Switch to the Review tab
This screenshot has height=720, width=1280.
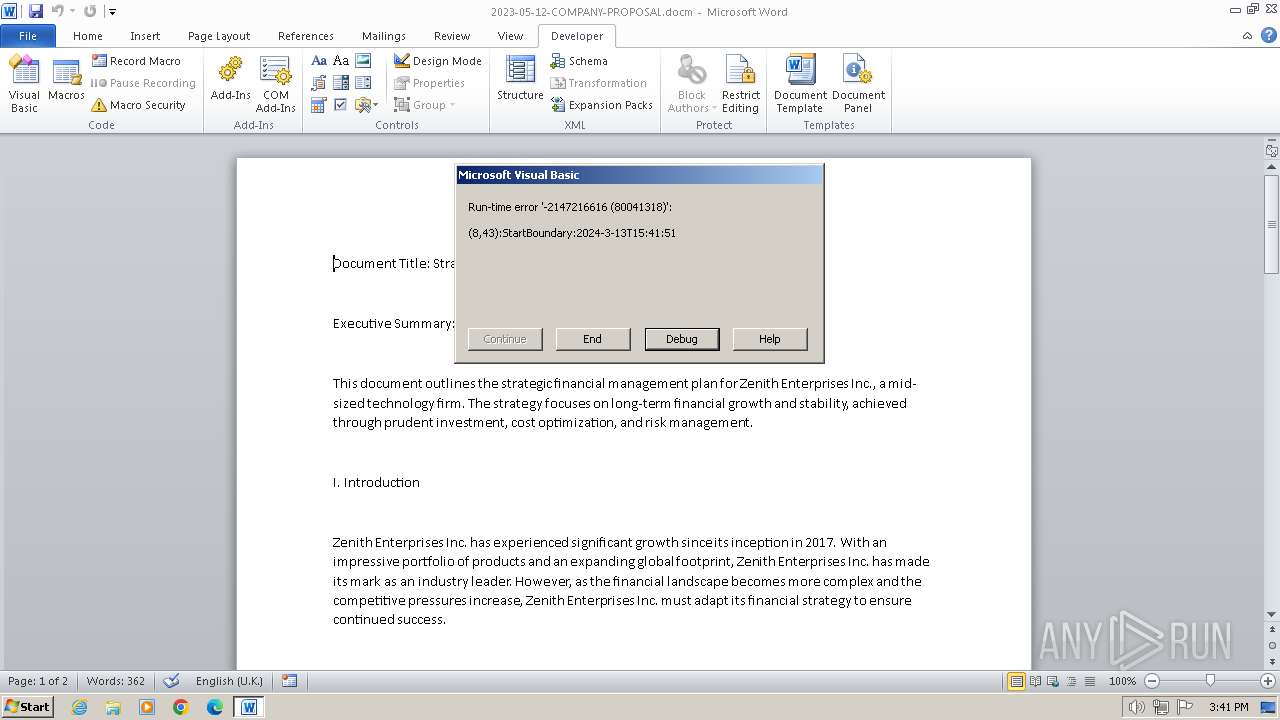[452, 36]
